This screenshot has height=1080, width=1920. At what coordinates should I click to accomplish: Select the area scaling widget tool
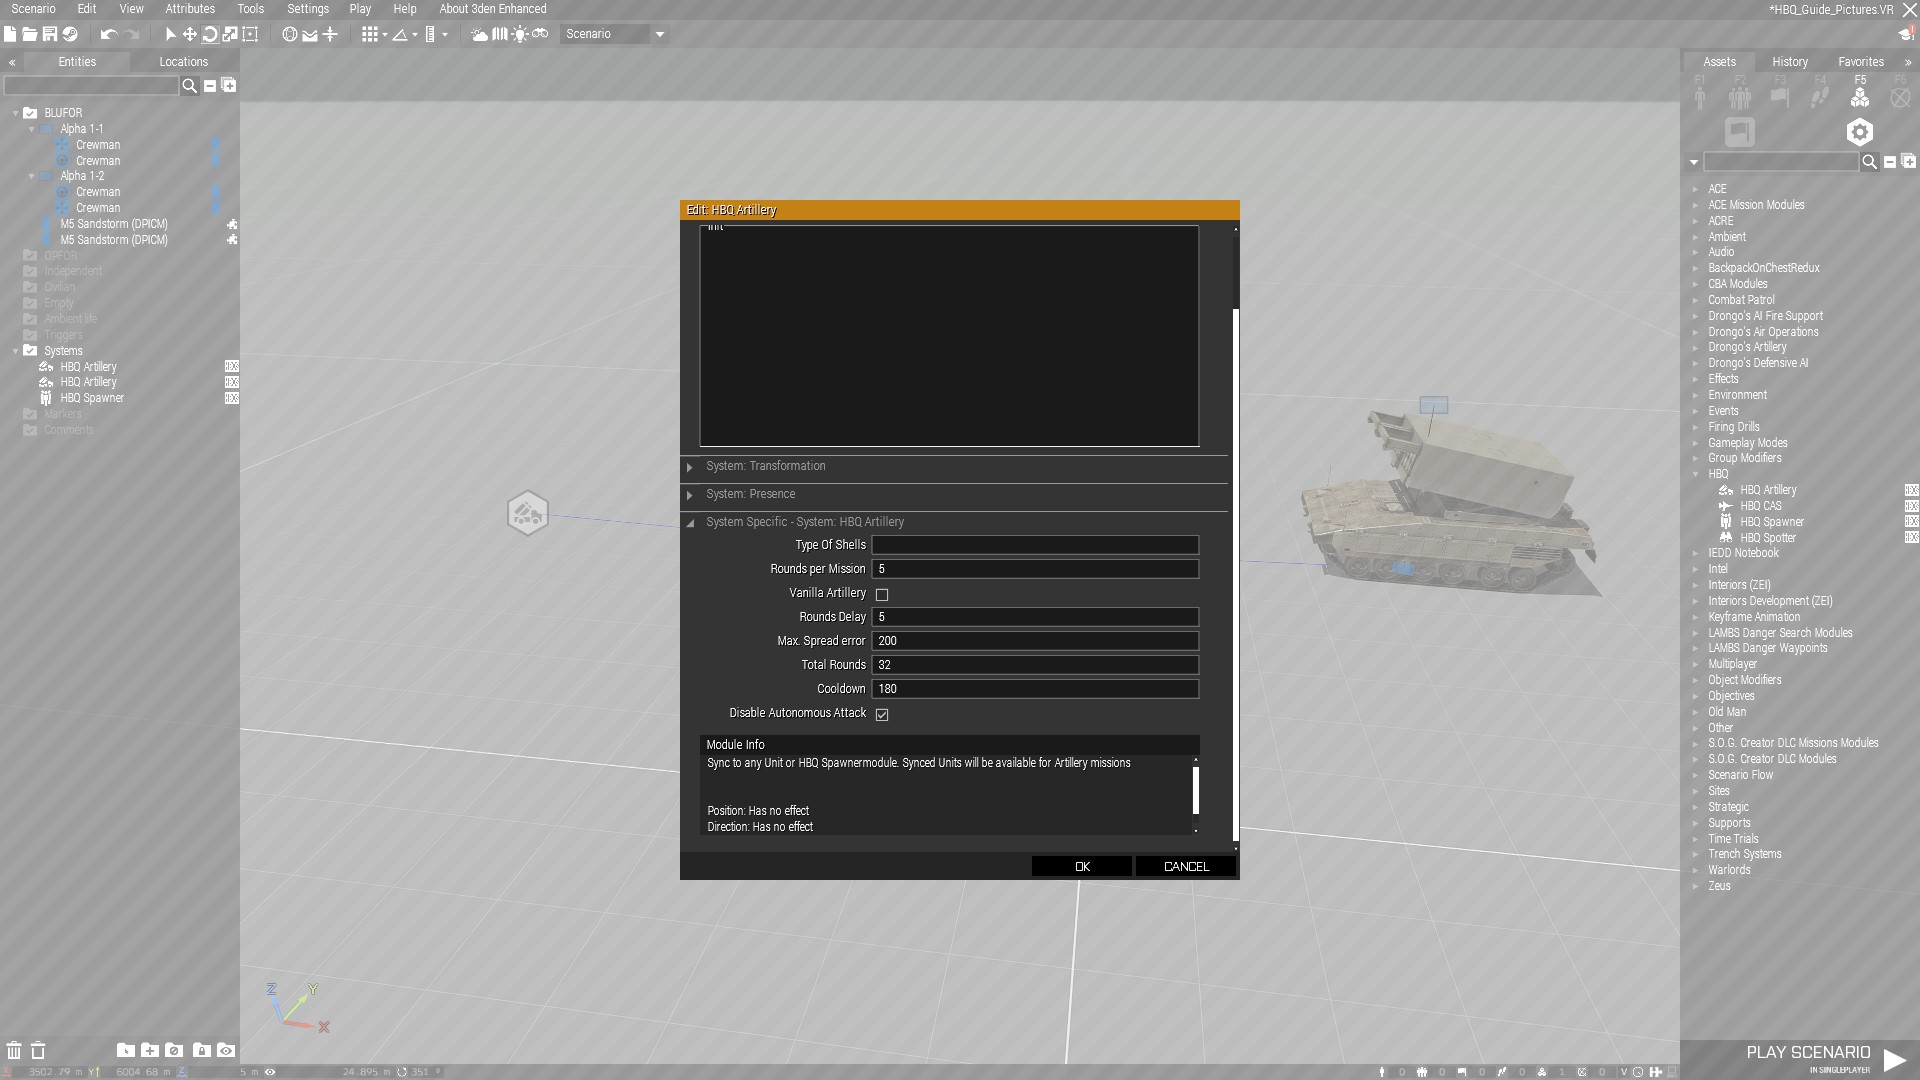coord(250,34)
